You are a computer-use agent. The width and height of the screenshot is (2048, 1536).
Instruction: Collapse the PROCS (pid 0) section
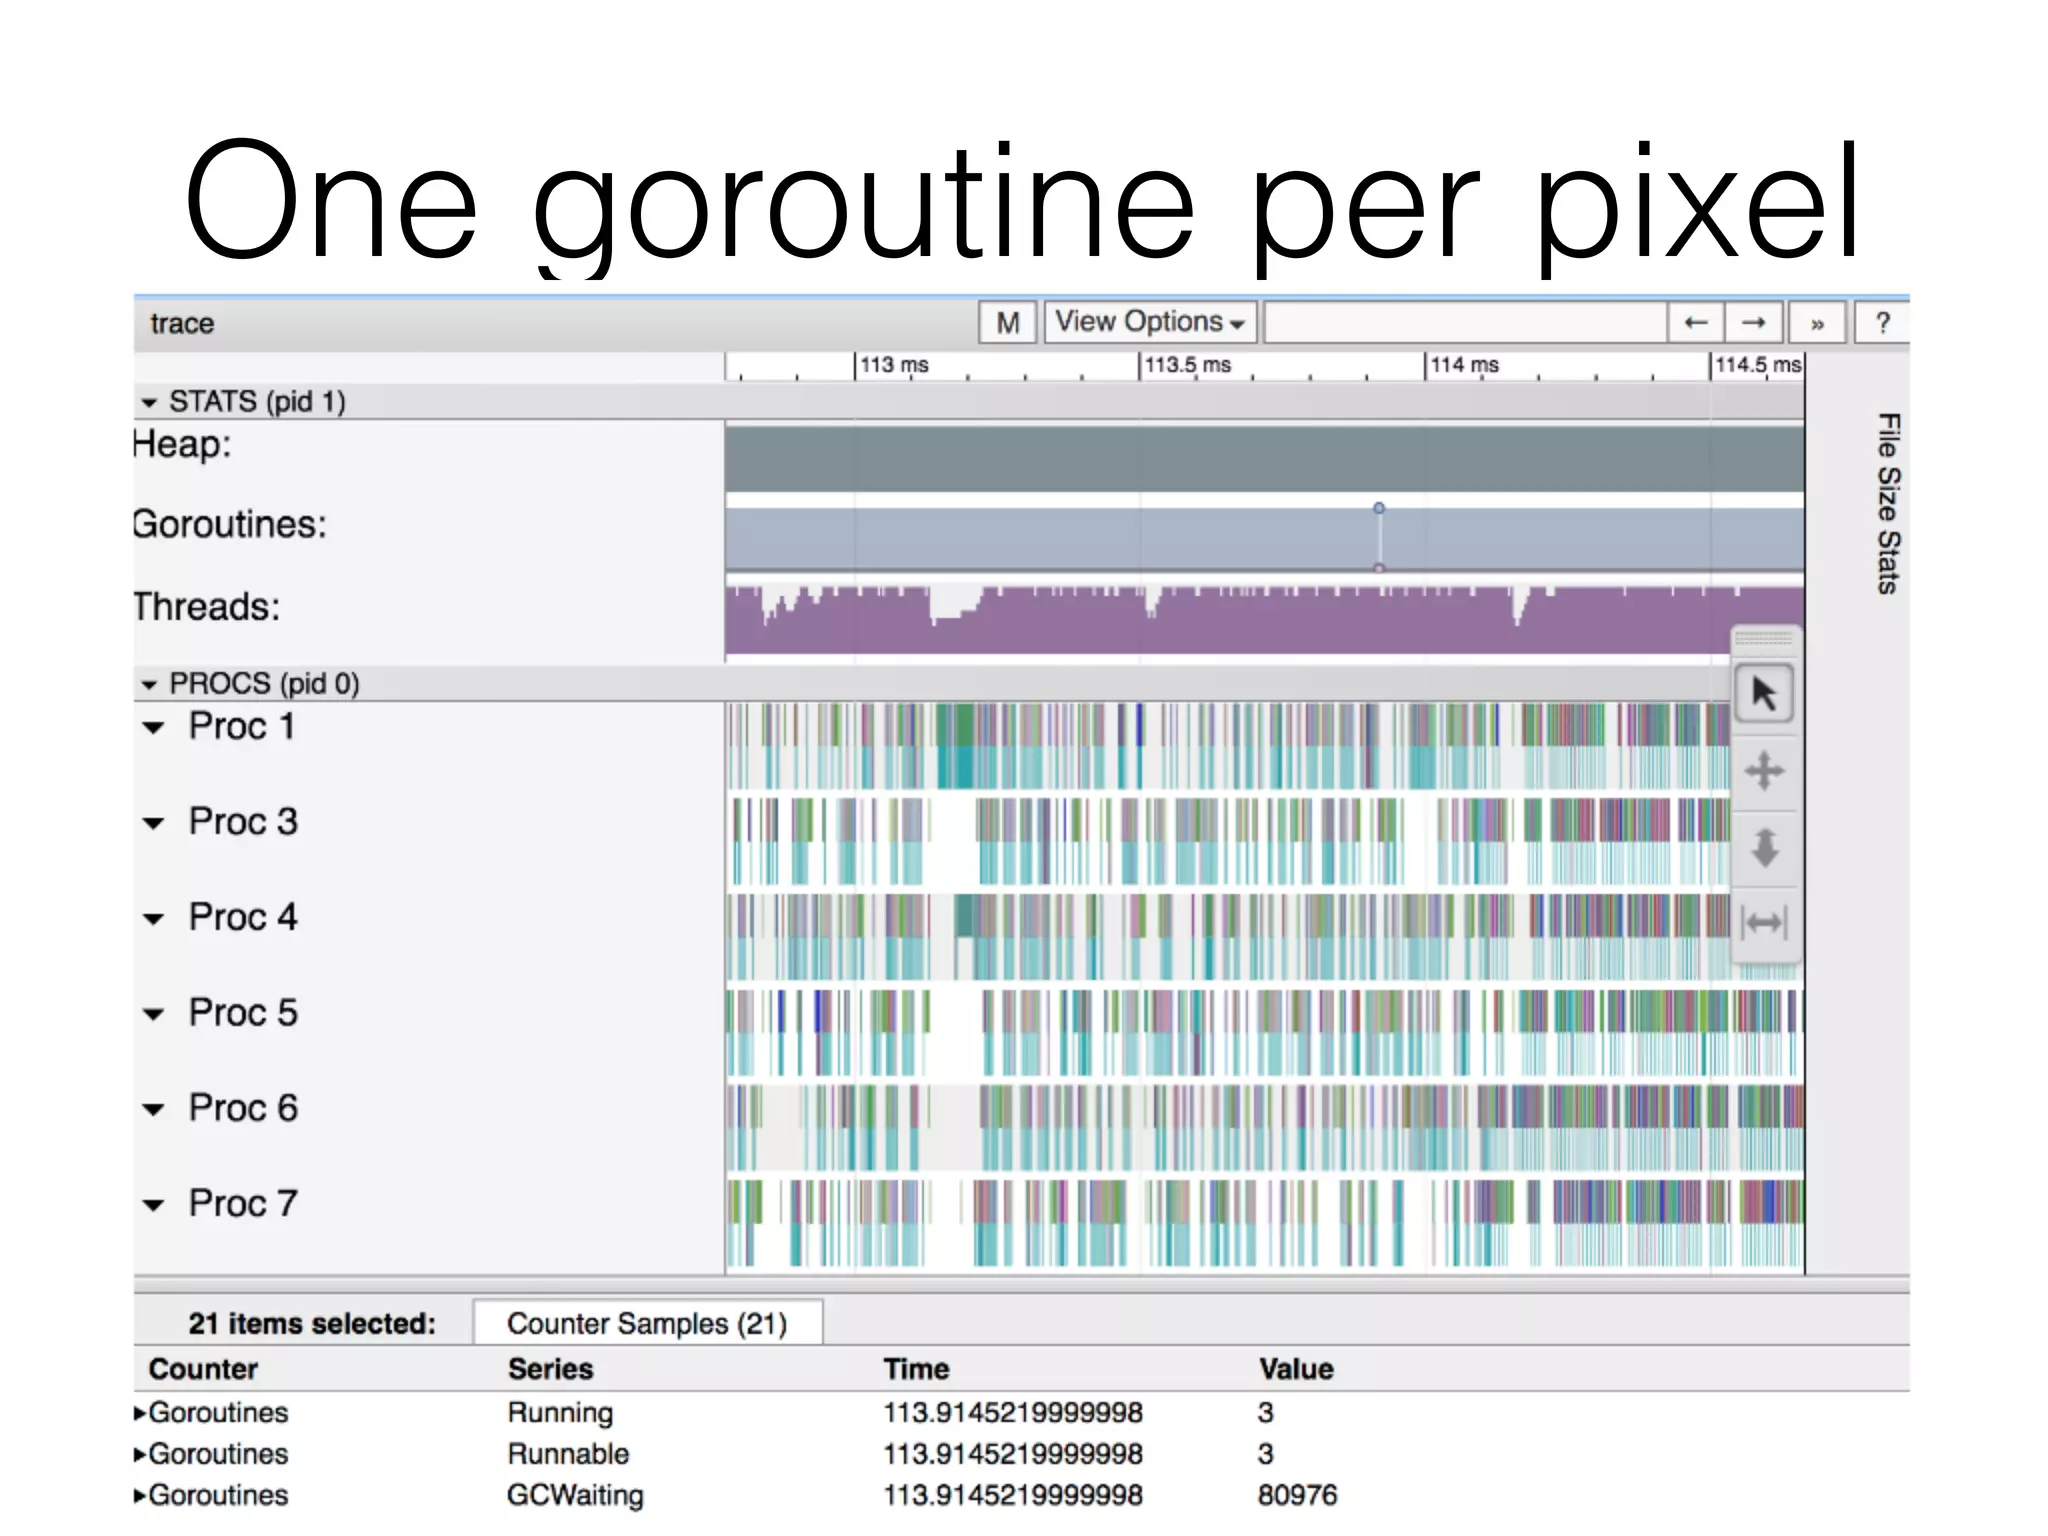click(150, 685)
